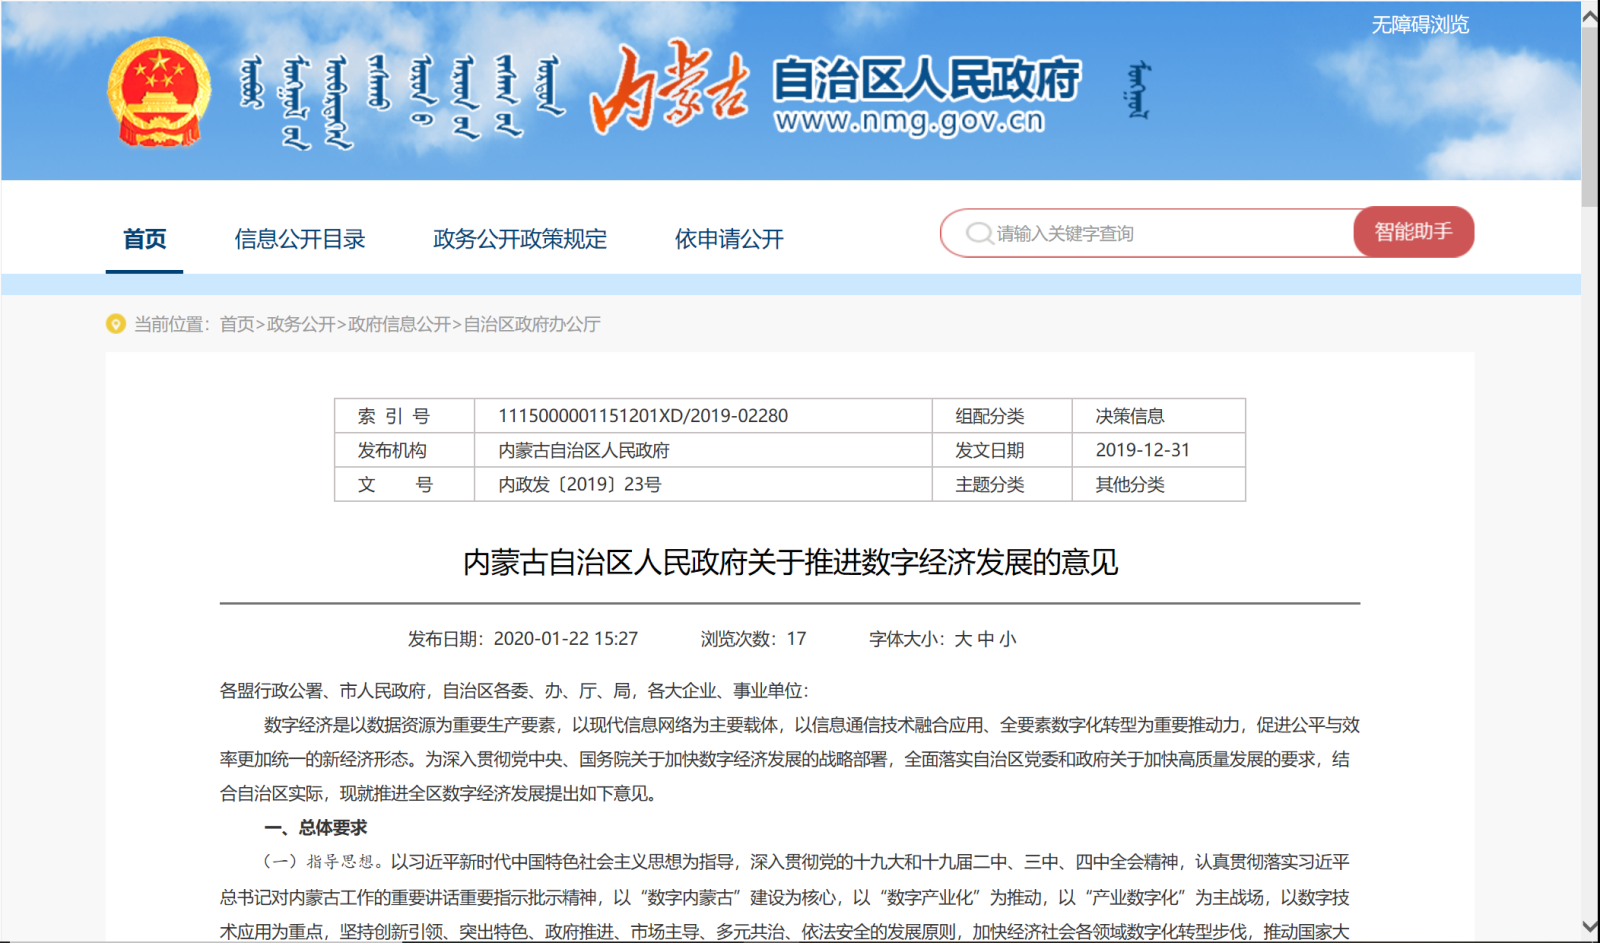Click the scrollbar down arrow
The width and height of the screenshot is (1600, 943).
(x=1590, y=927)
